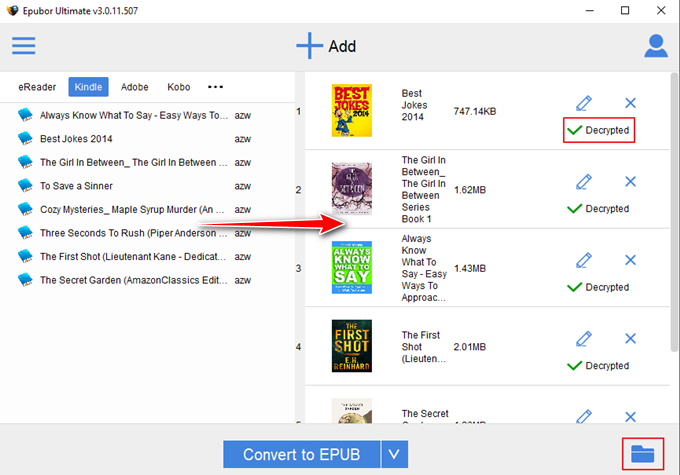Show more sources via three dots
Viewport: 680px width, 475px height.
(215, 87)
